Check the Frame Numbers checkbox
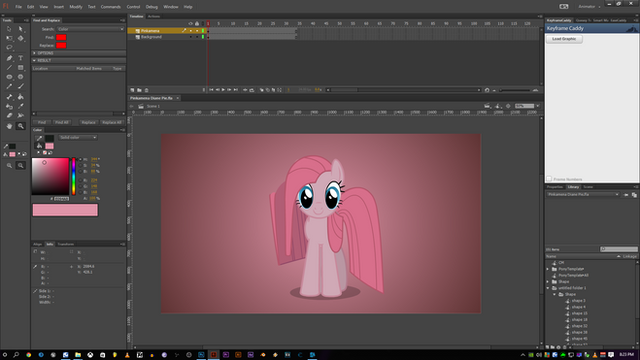This screenshot has width=640, height=360. (549, 179)
